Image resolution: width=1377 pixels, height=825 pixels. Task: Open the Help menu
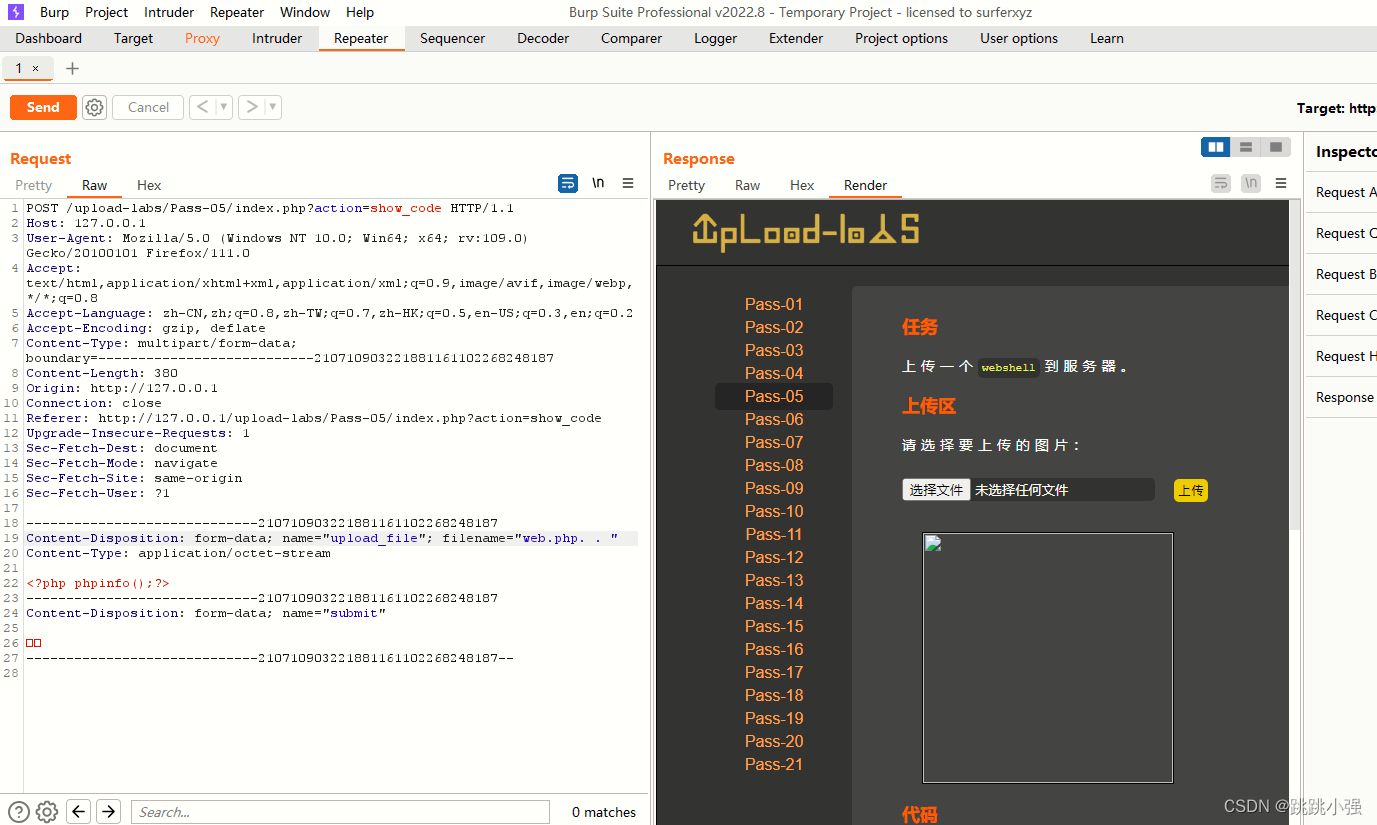360,12
